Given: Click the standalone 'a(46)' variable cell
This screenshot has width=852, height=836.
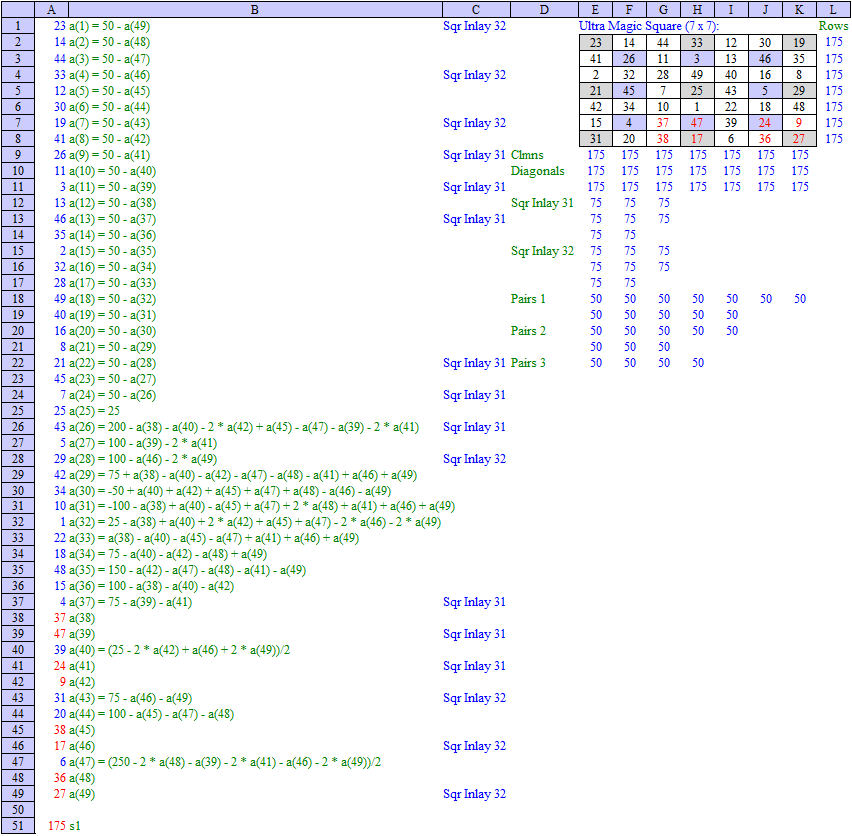Looking at the screenshot, I should 82,746.
